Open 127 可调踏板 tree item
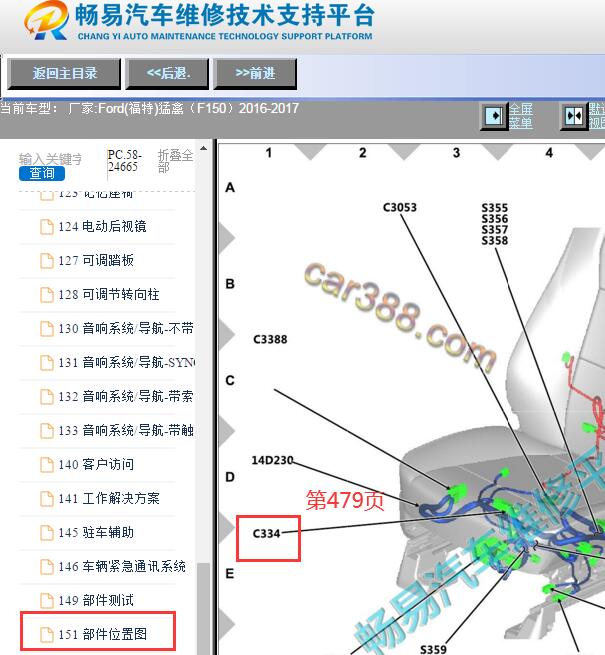The image size is (605, 655). pos(96,260)
